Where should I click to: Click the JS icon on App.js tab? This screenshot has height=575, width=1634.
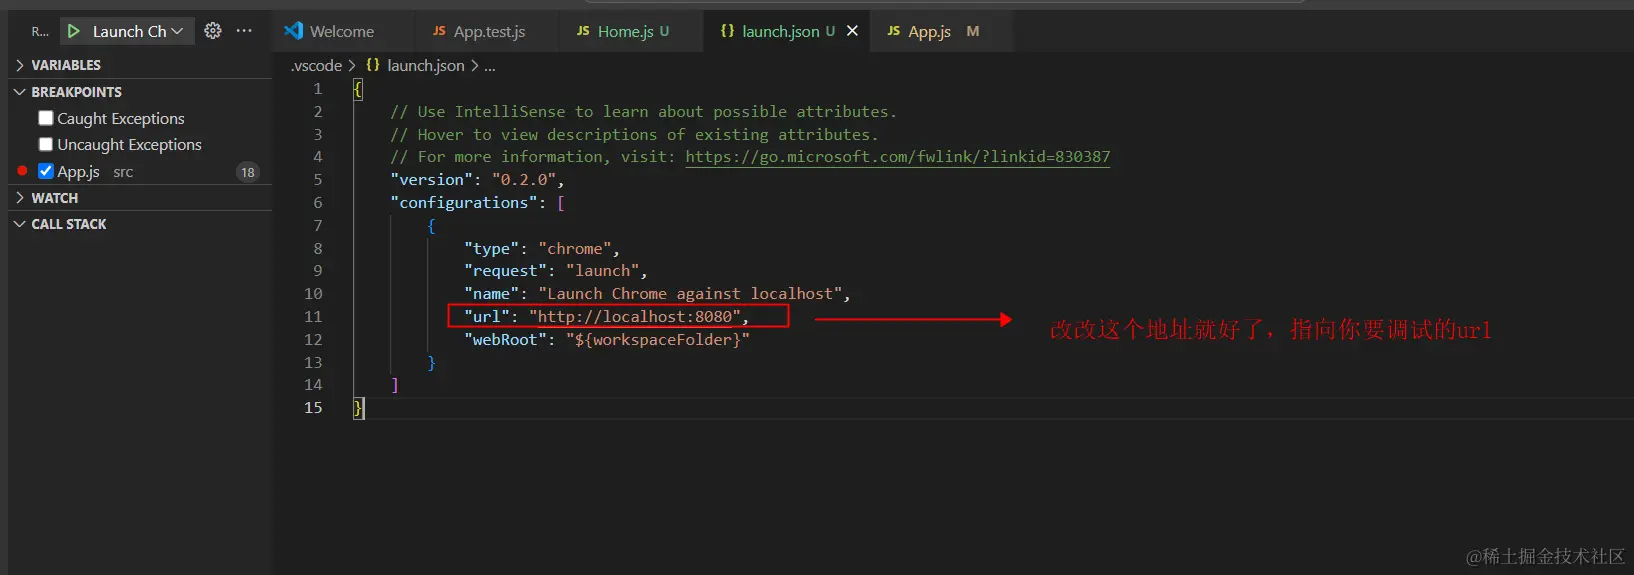point(893,31)
